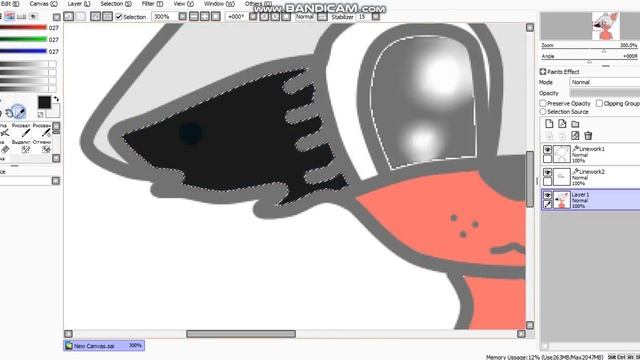The width and height of the screenshot is (640, 360).
Task: Open the Stabilizer value dropdown
Action: click(376, 17)
